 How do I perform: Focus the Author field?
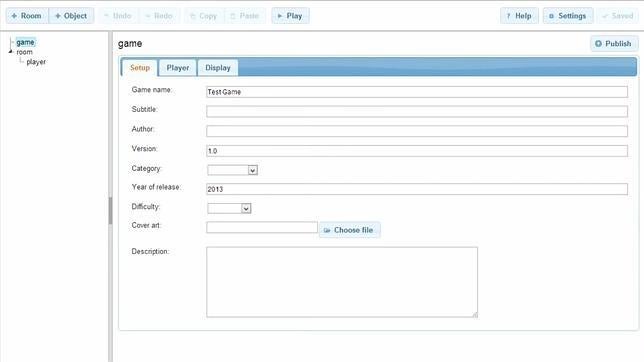(x=417, y=131)
